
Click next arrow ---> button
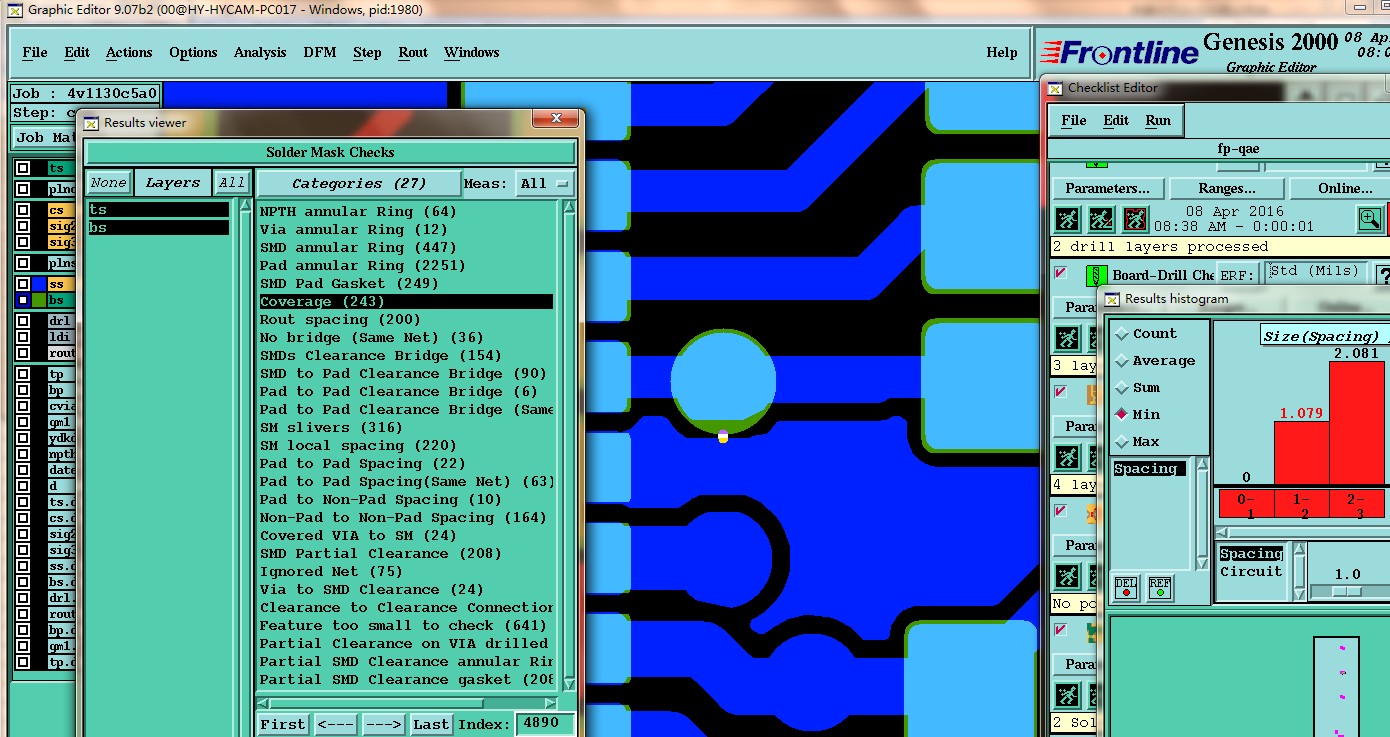383,724
